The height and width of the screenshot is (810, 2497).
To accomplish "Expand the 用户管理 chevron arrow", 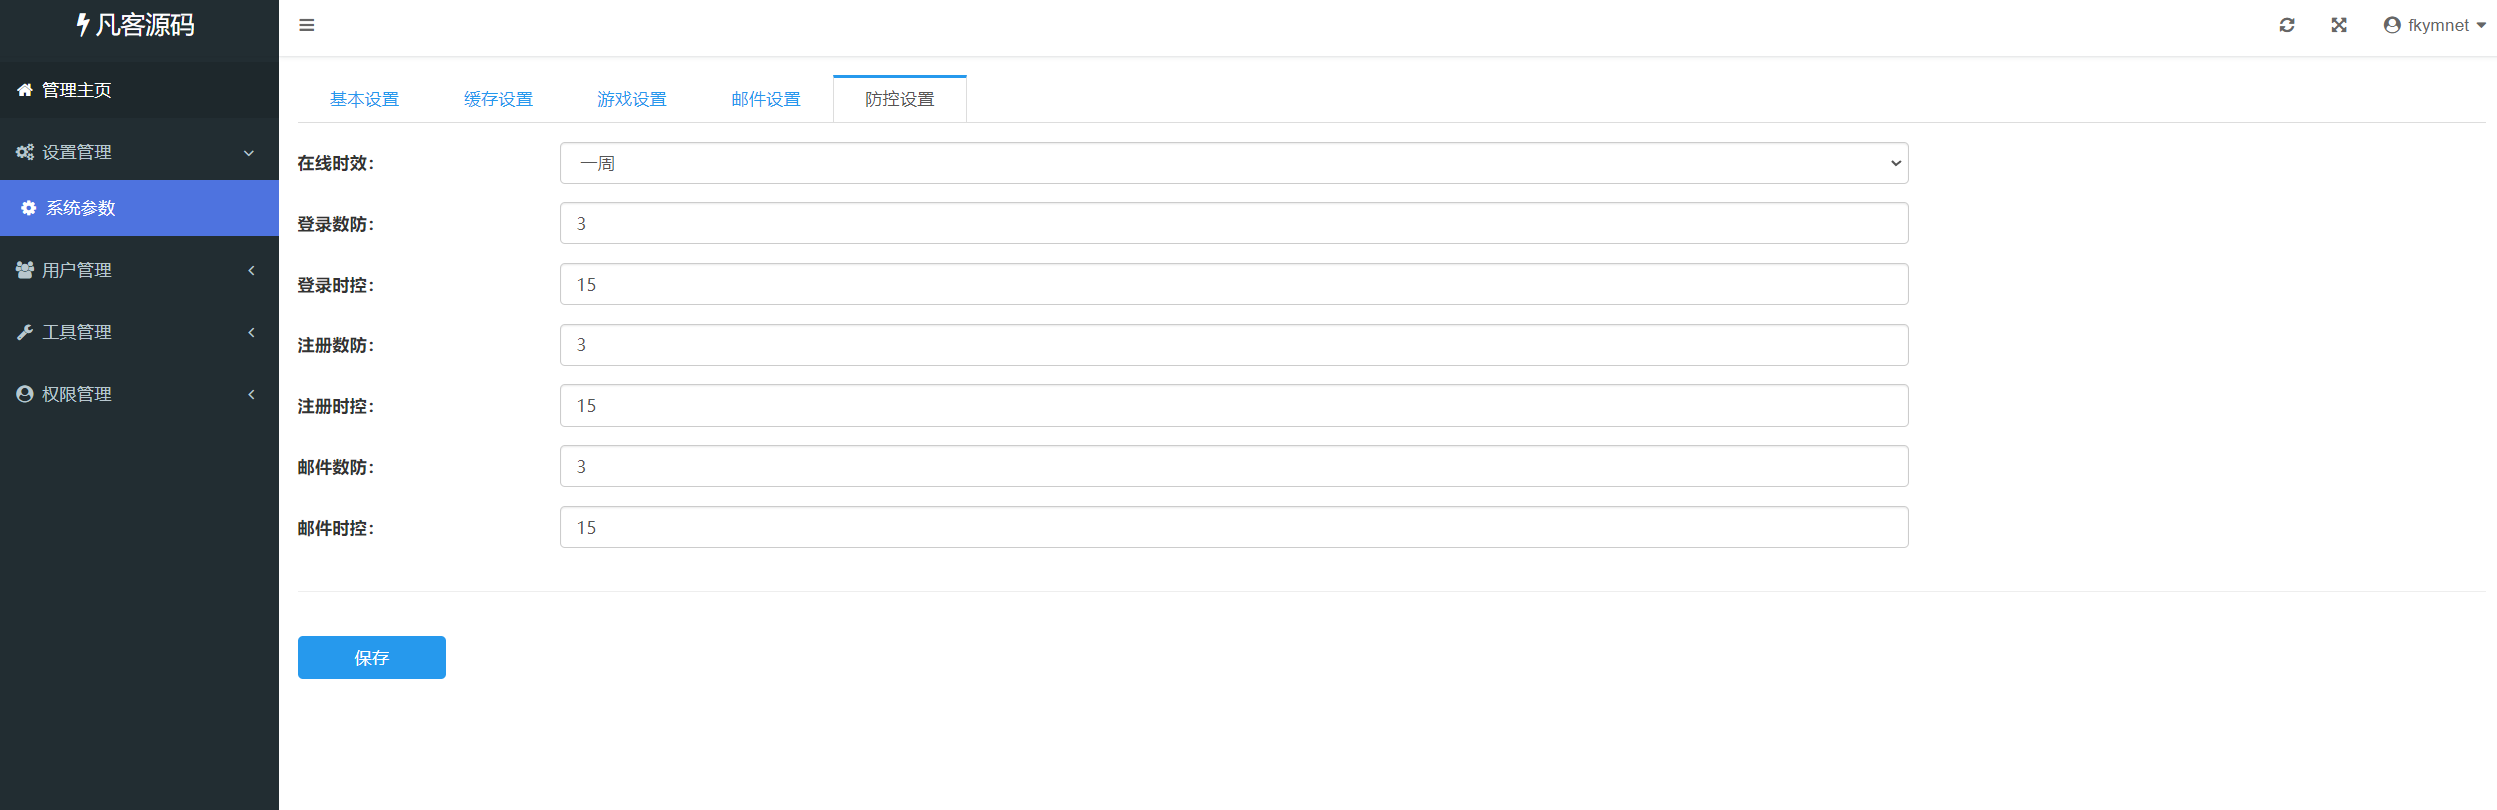I will coord(251,270).
